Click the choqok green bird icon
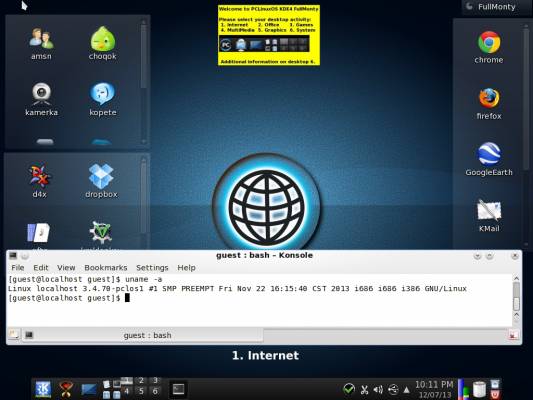Image resolution: width=533 pixels, height=400 pixels. pyautogui.click(x=102, y=43)
